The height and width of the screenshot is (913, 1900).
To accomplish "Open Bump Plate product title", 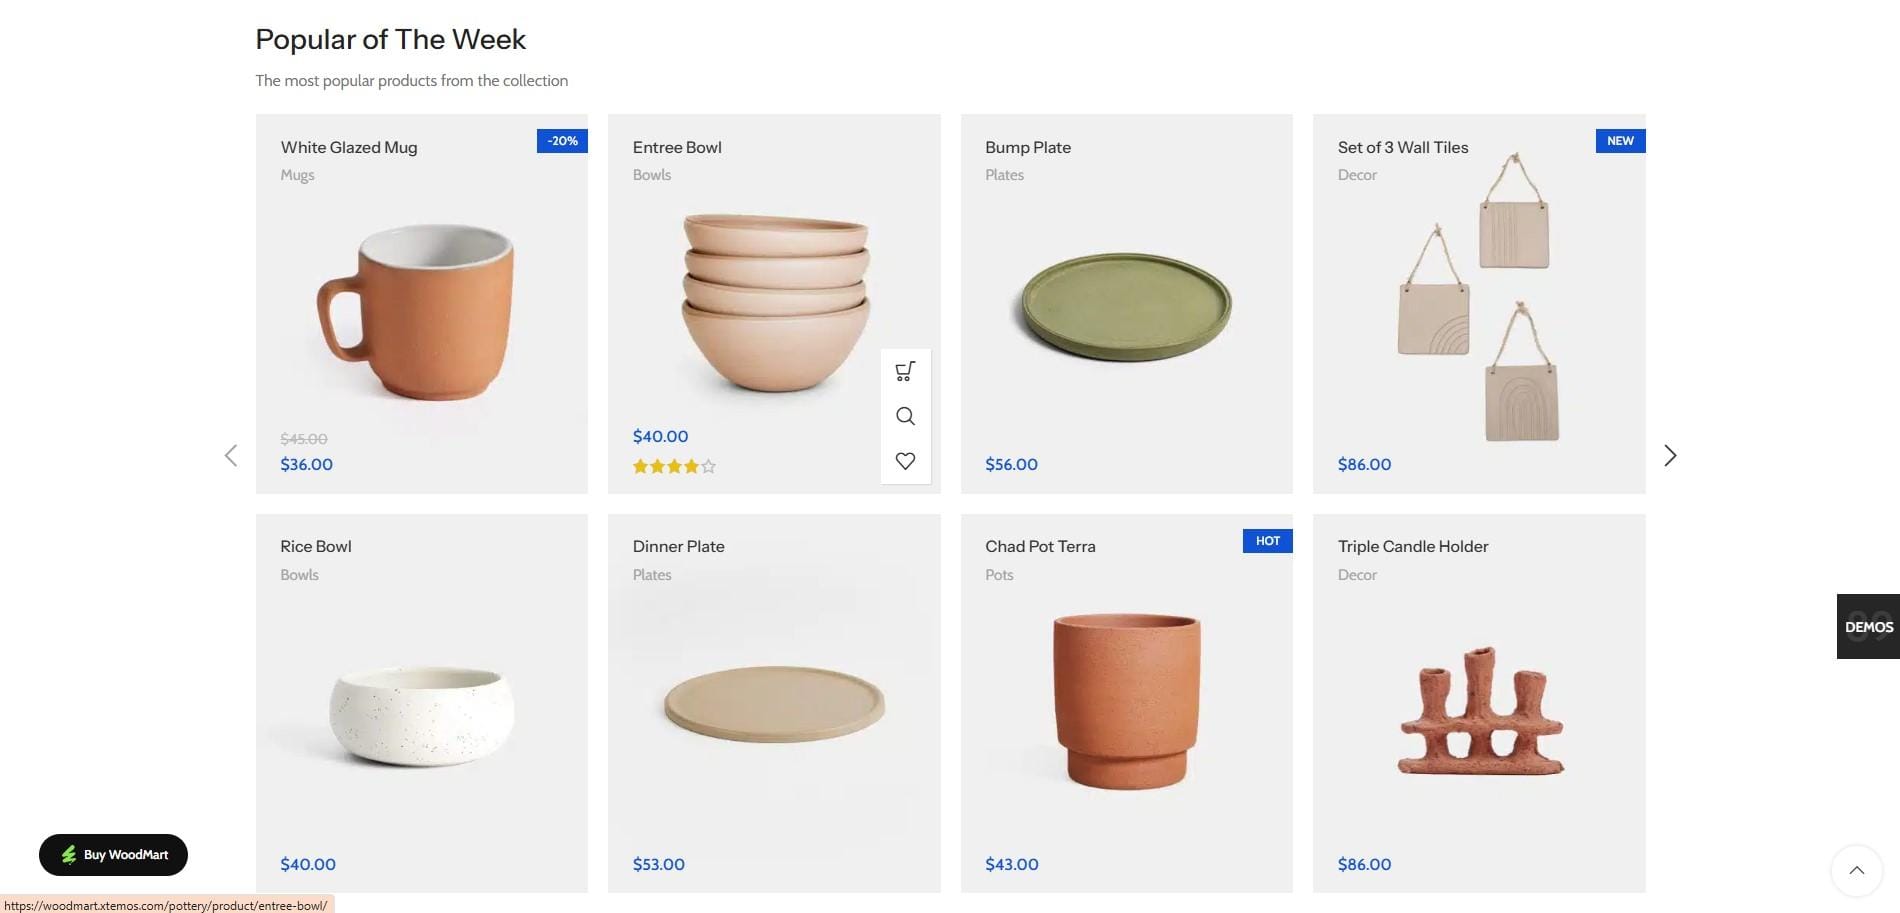I will coord(1027,147).
